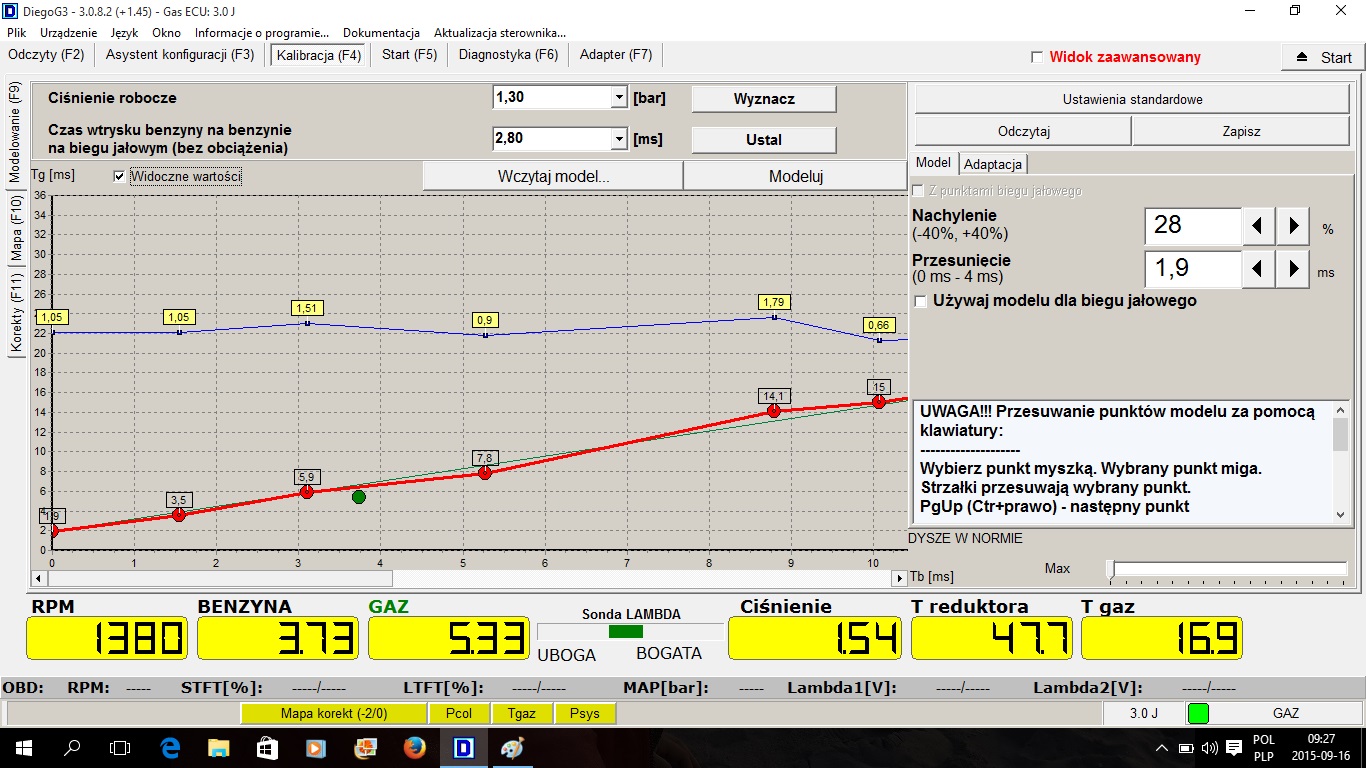Open Firefox from the taskbar
Viewport: 1366px width, 768px height.
[x=413, y=747]
